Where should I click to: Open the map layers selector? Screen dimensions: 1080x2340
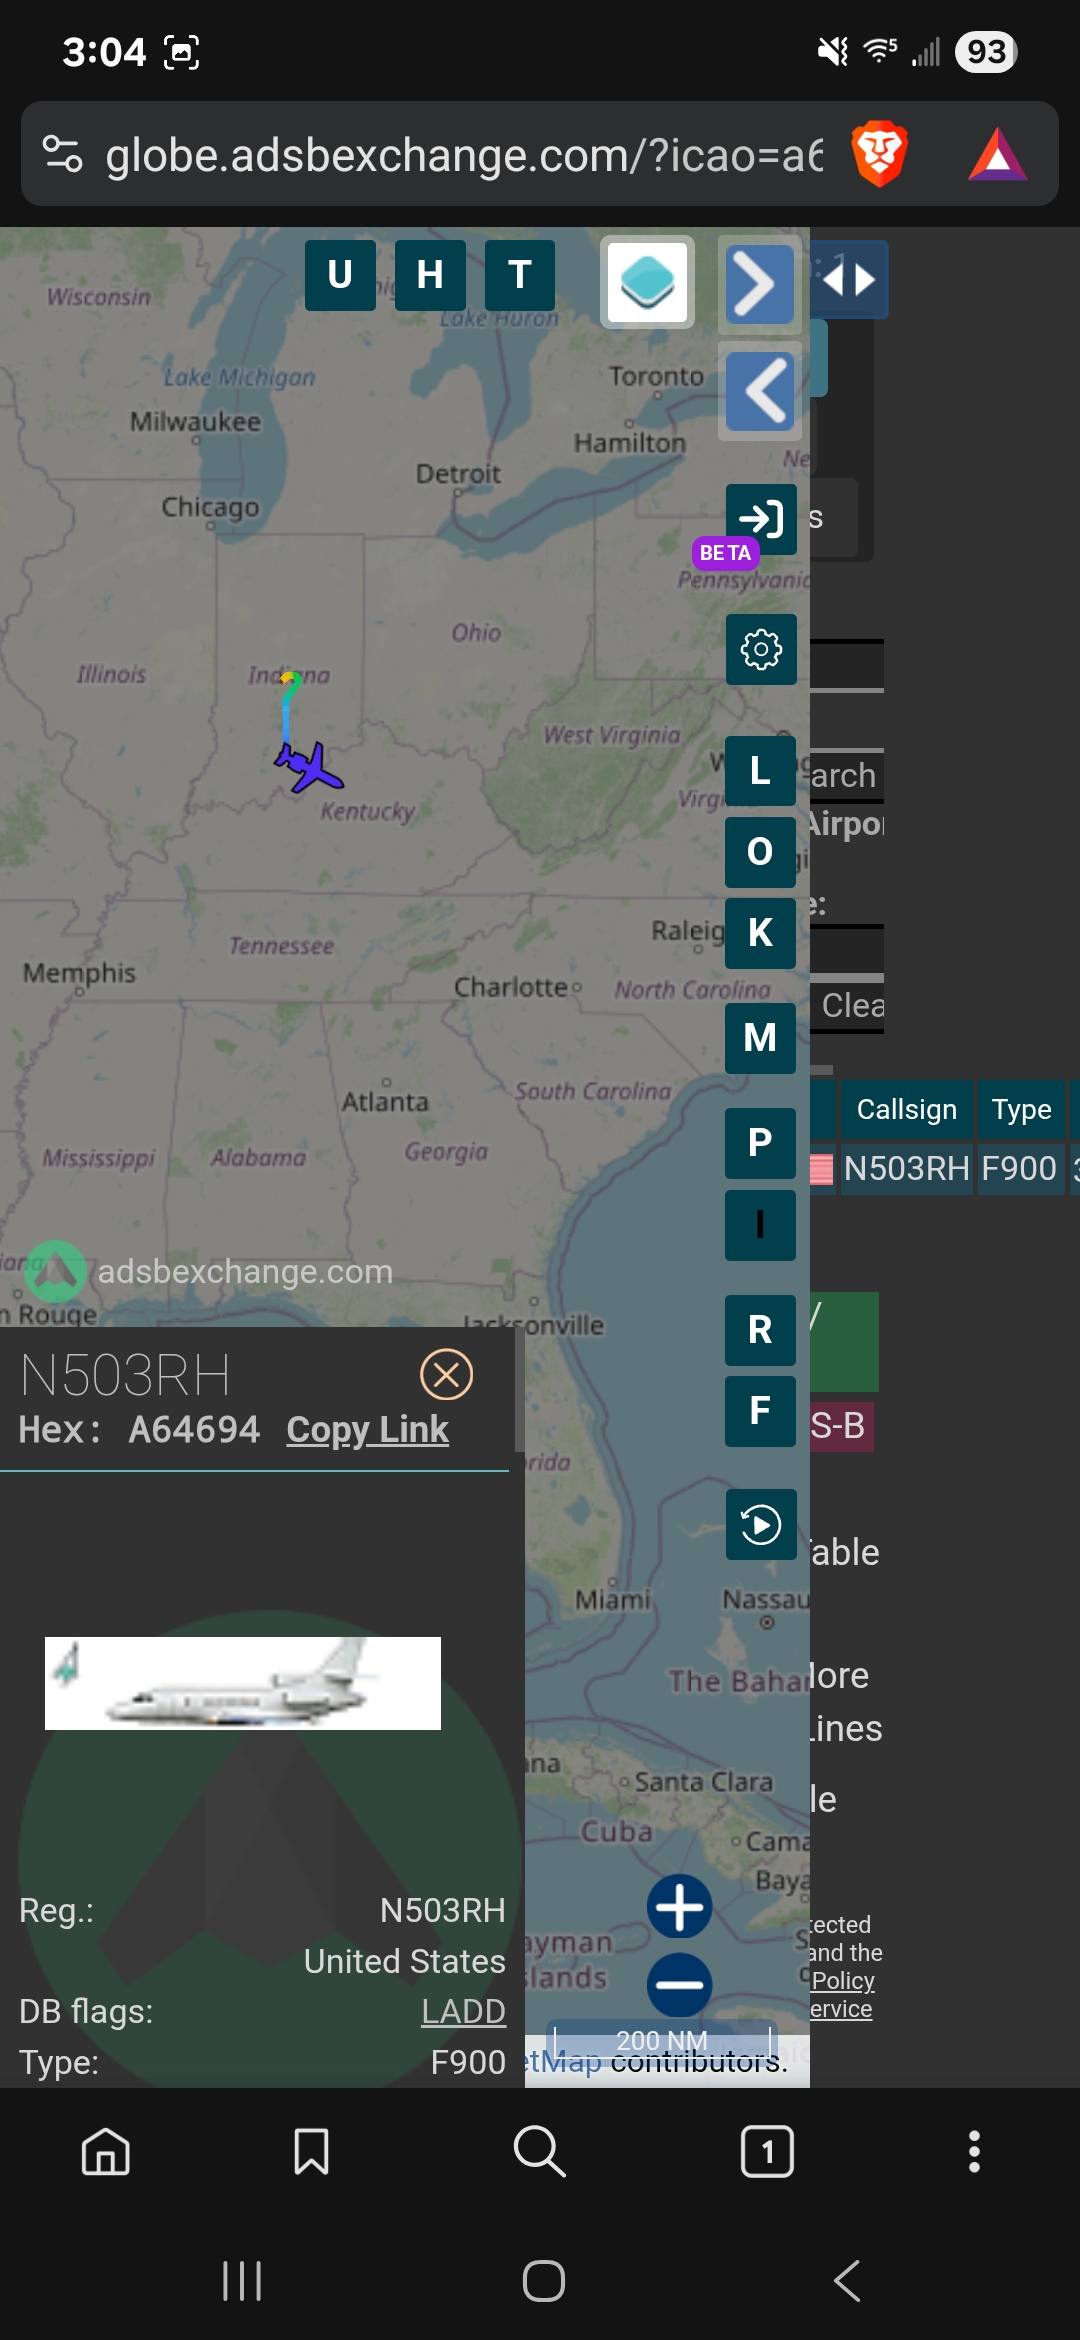647,282
